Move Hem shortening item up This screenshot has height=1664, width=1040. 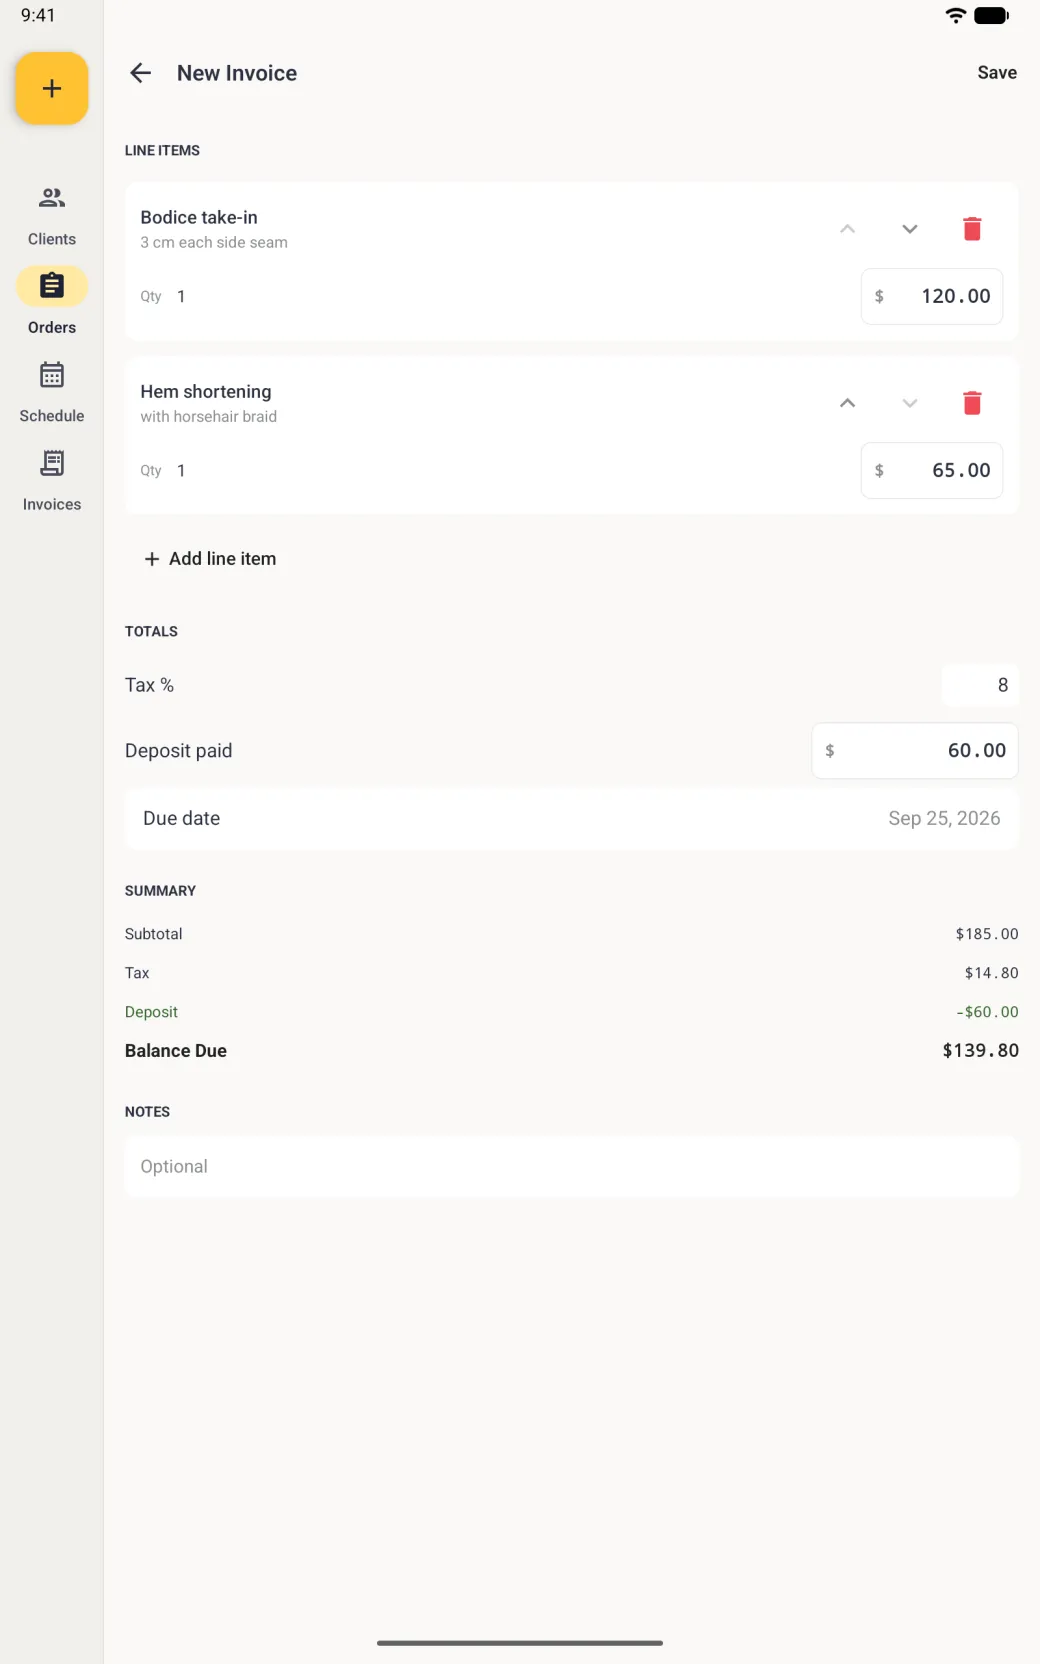click(847, 403)
